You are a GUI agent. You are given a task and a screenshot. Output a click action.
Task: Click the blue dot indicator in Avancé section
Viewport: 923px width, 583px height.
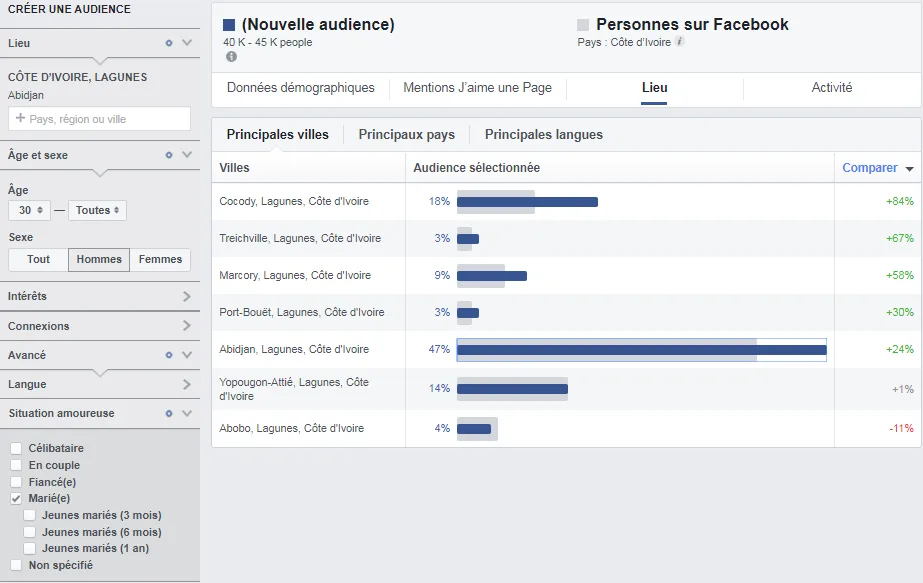point(169,355)
